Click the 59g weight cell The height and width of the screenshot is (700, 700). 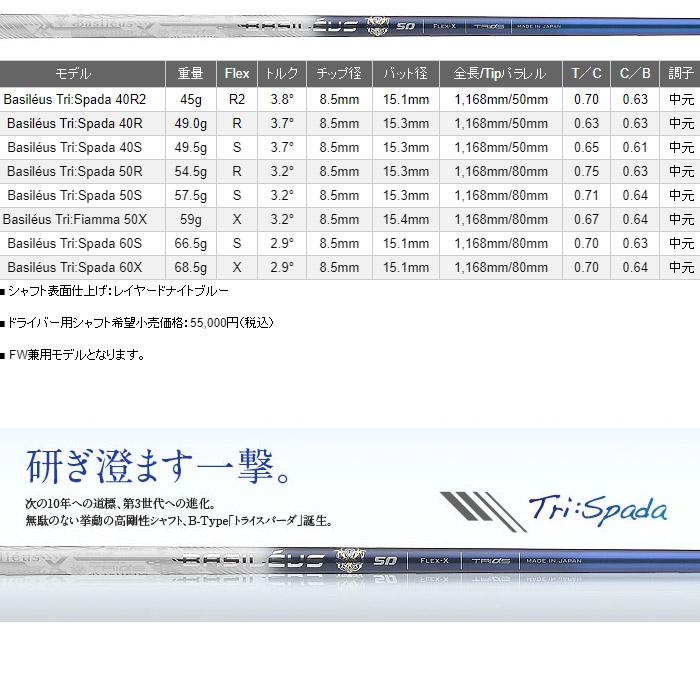(x=191, y=220)
